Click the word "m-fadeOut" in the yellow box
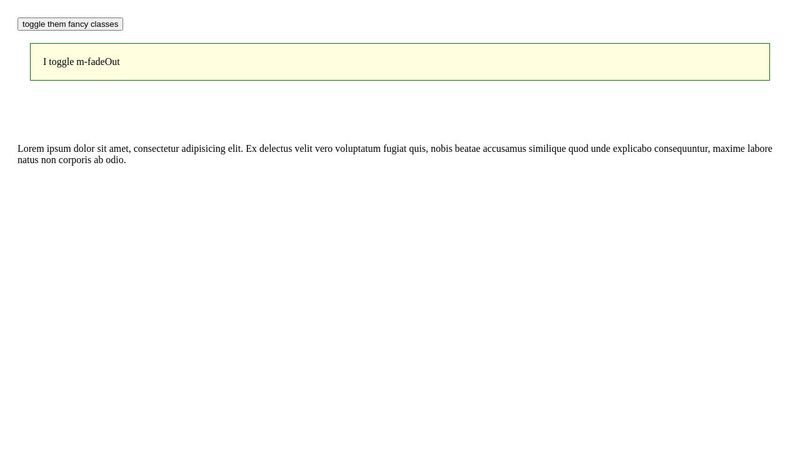Image resolution: width=800 pixels, height=450 pixels. [98, 62]
